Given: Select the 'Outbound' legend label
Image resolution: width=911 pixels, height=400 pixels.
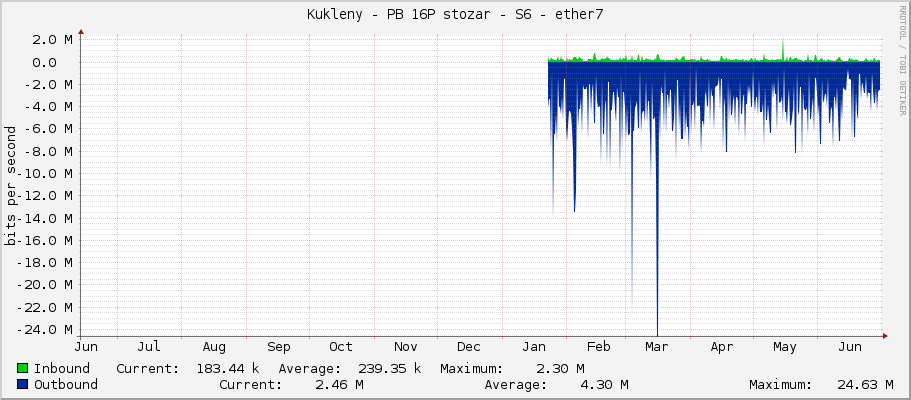Looking at the screenshot, I should coord(66,384).
